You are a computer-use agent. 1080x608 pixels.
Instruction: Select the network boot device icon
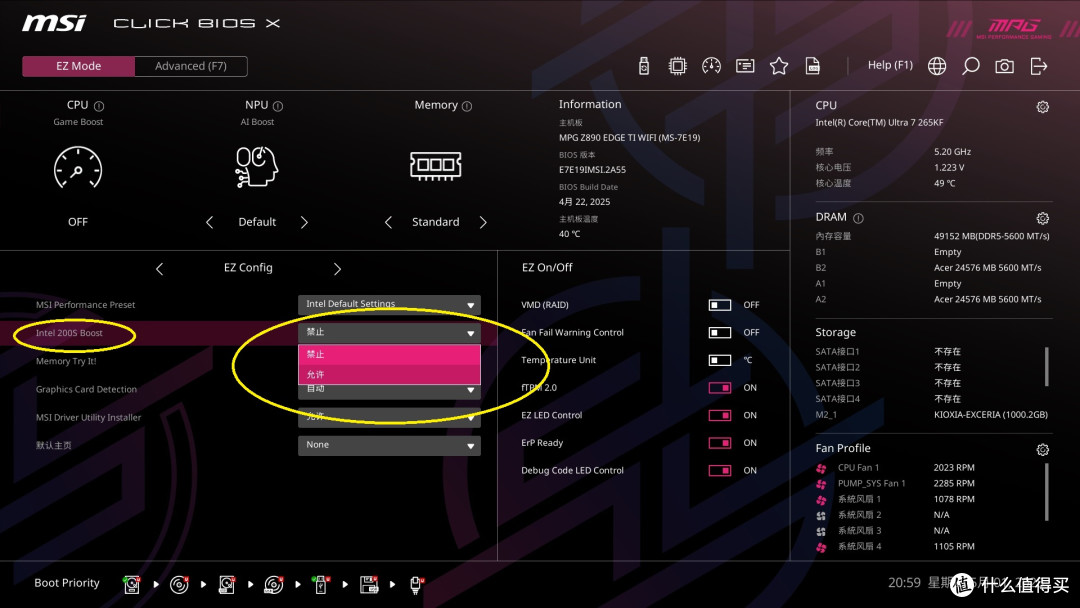click(416, 584)
